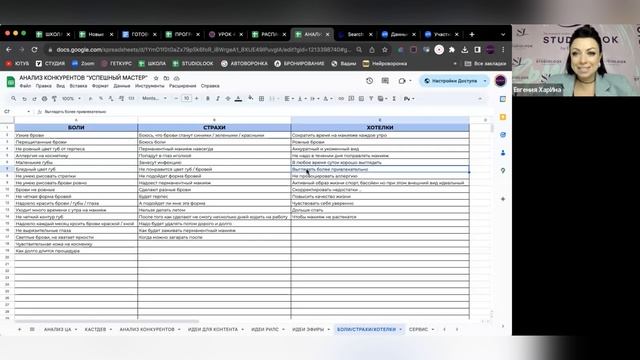Open dropdown arrow beside Настройки Доступа

click(485, 81)
